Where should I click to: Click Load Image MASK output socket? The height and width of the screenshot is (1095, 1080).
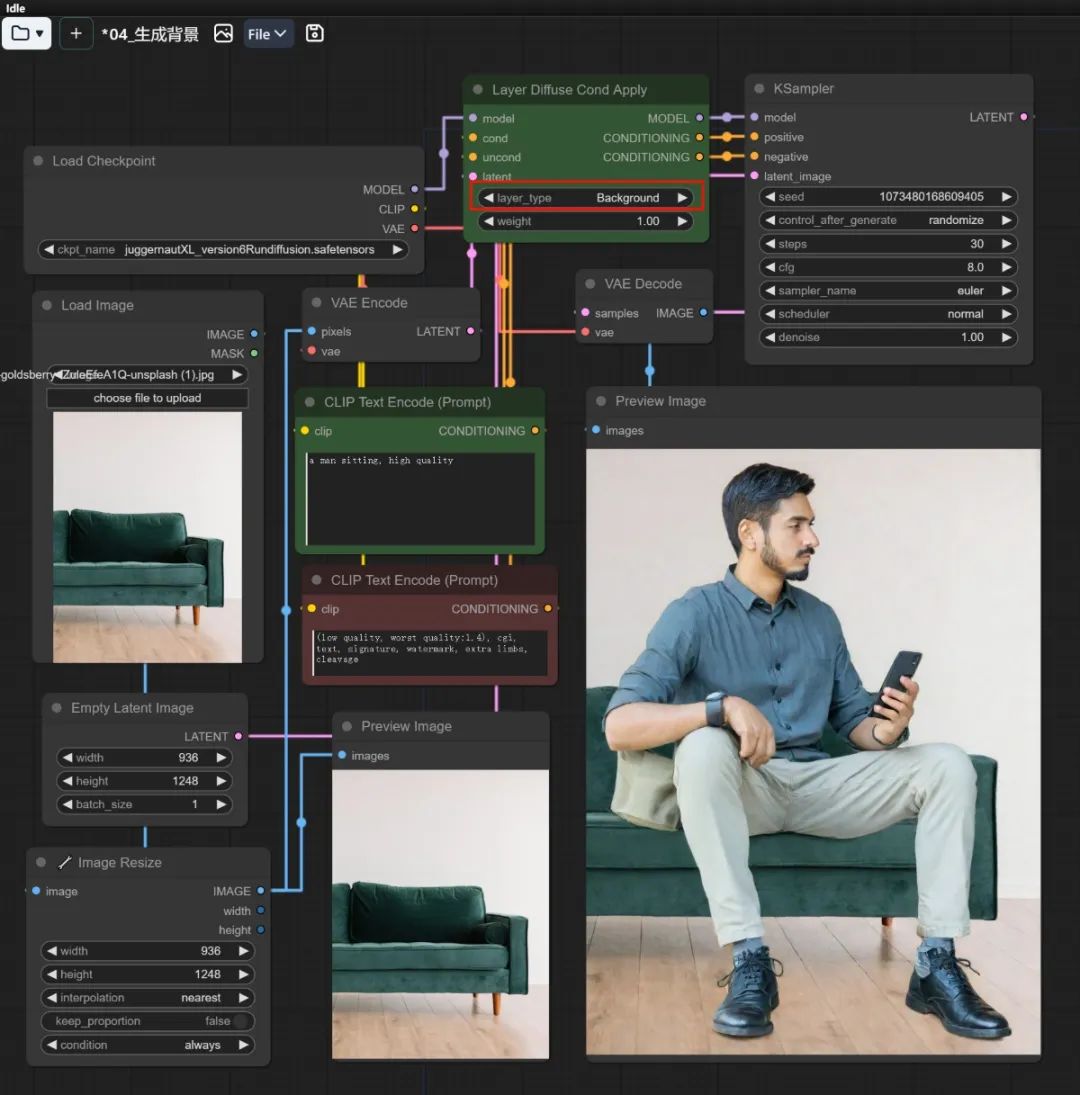254,353
